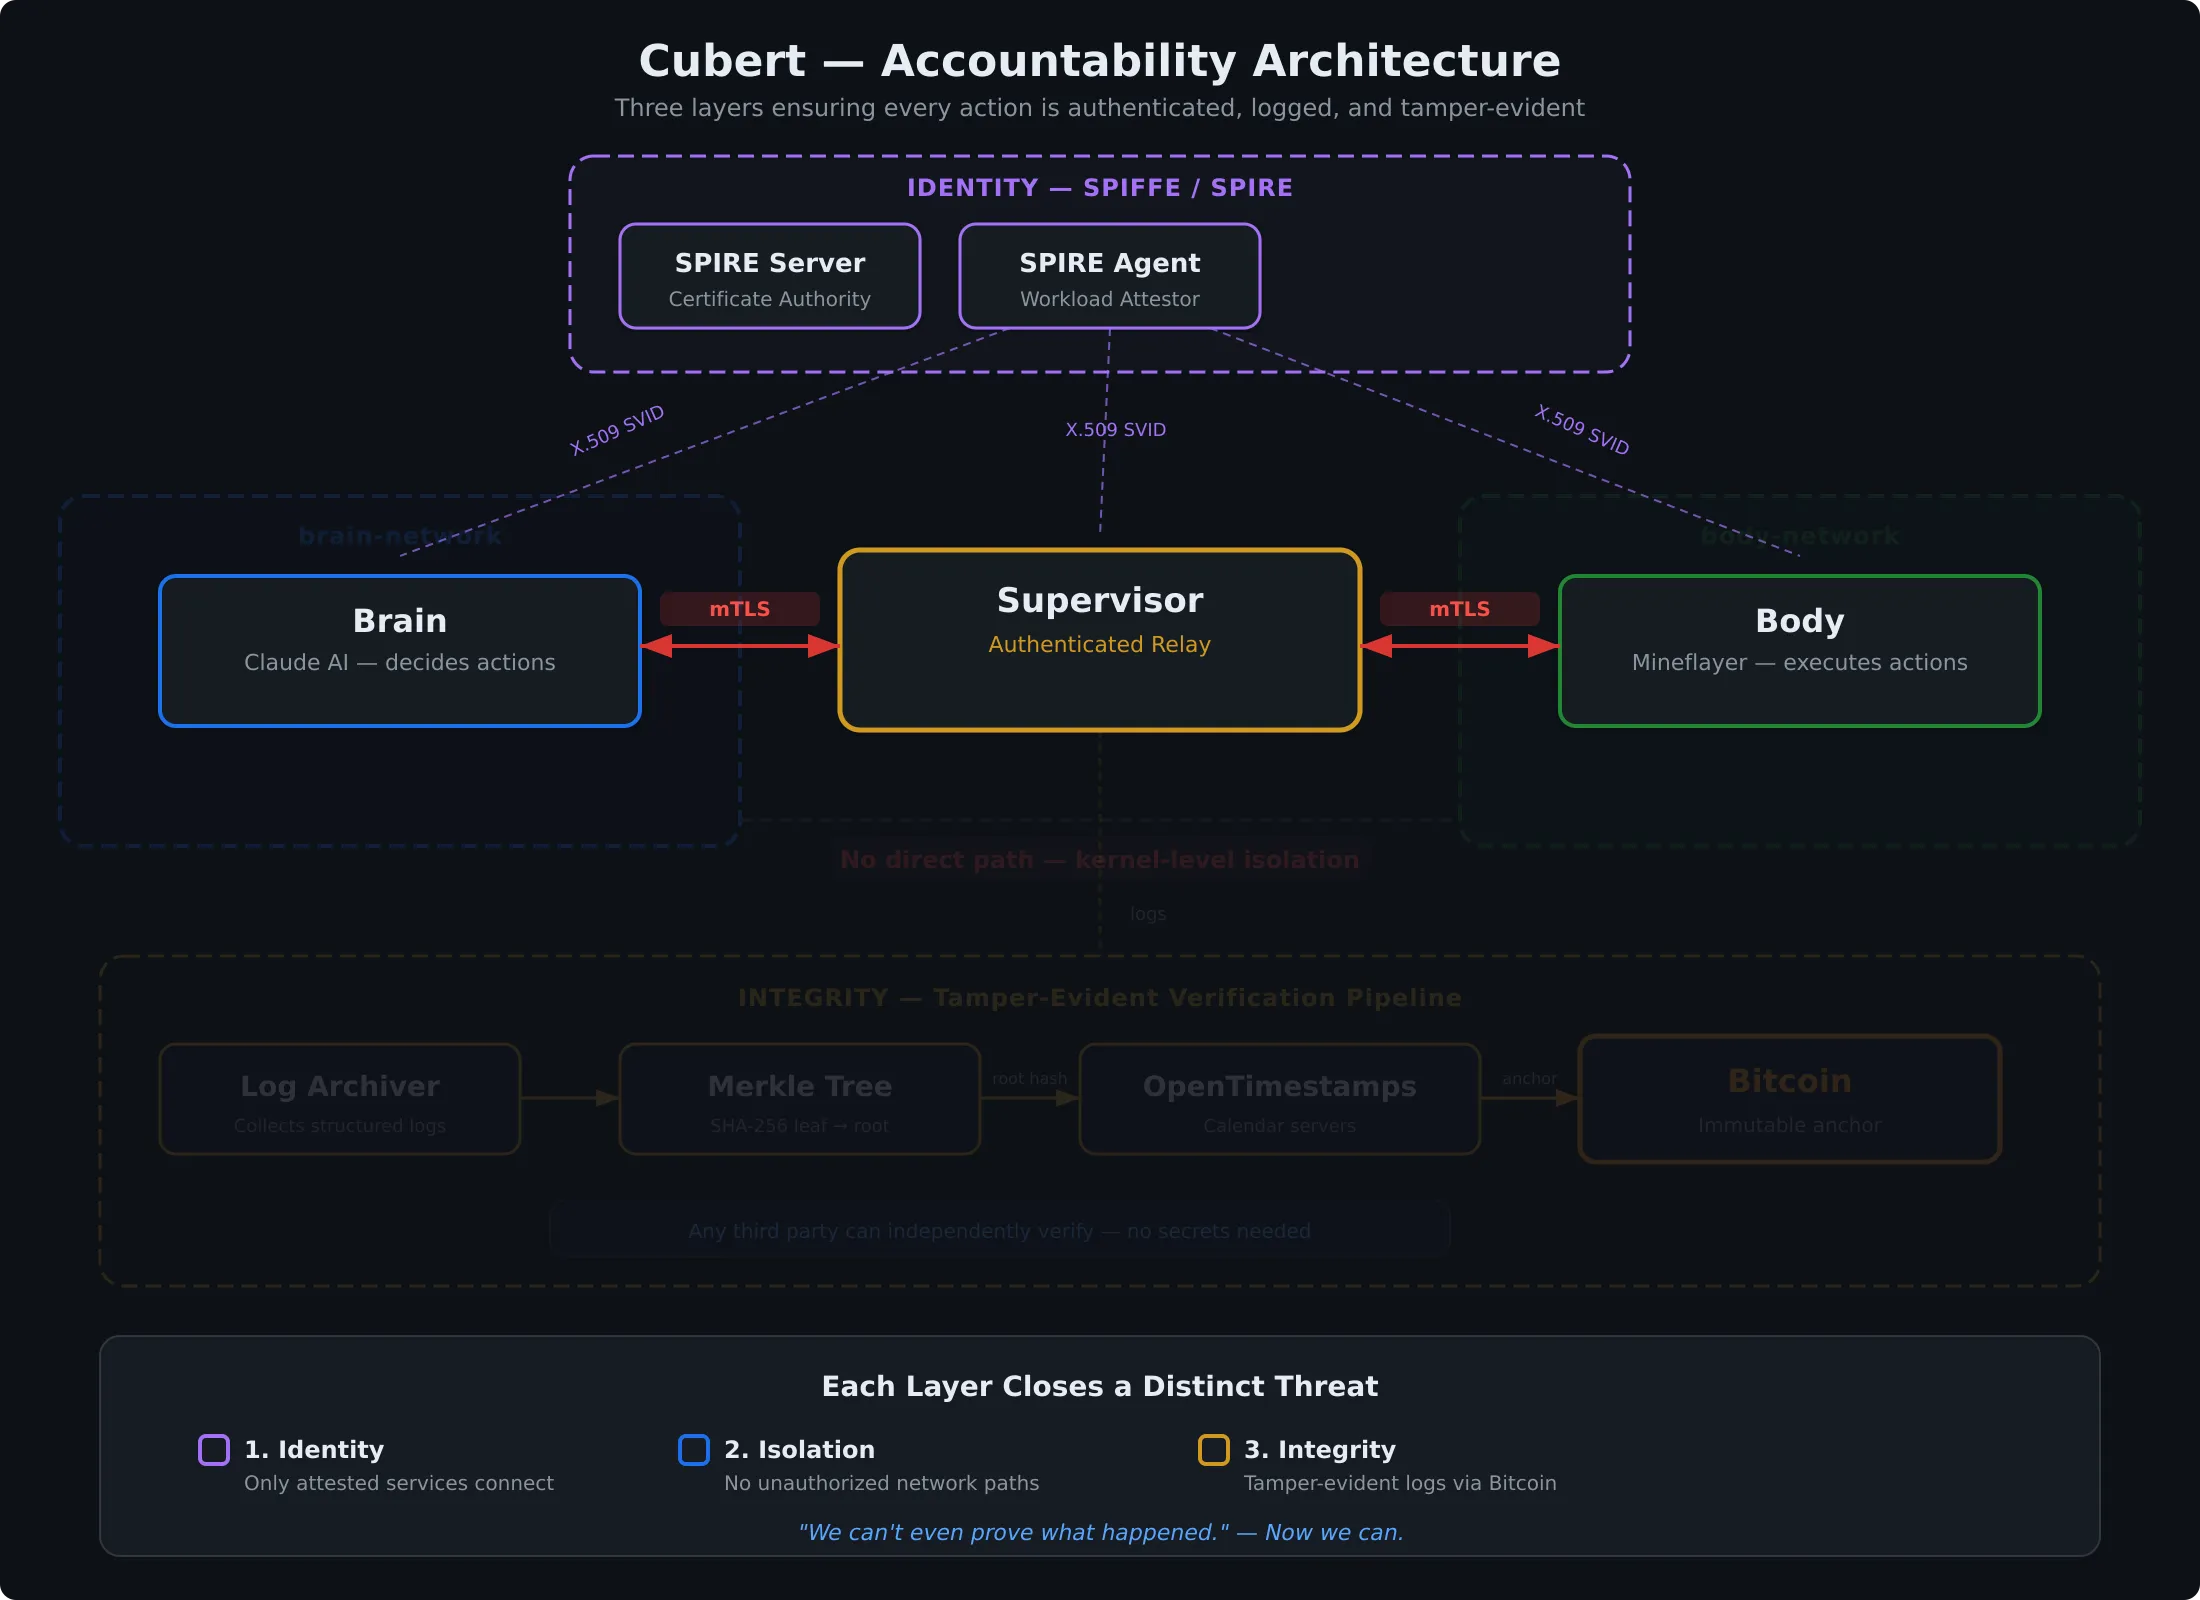Toggle the 1. Identity legend checkbox
This screenshot has height=1600, width=2200.
[212, 1451]
